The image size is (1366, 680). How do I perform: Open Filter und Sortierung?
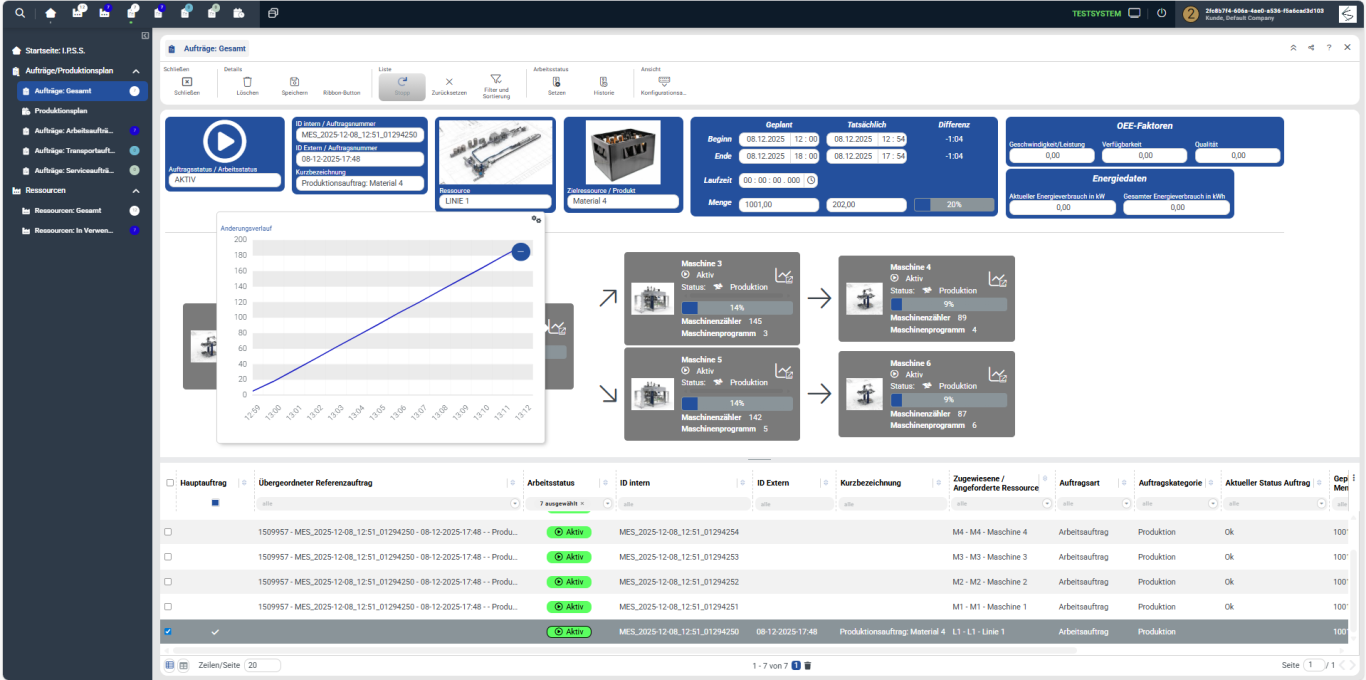click(495, 80)
